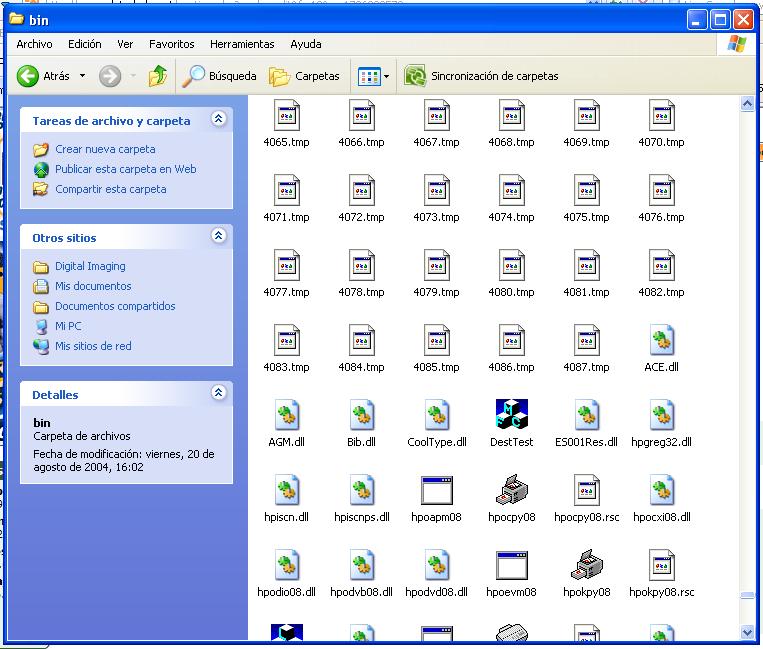The width and height of the screenshot is (763, 649).
Task: Click Publicar esta carpeta en Web
Action: point(126,169)
